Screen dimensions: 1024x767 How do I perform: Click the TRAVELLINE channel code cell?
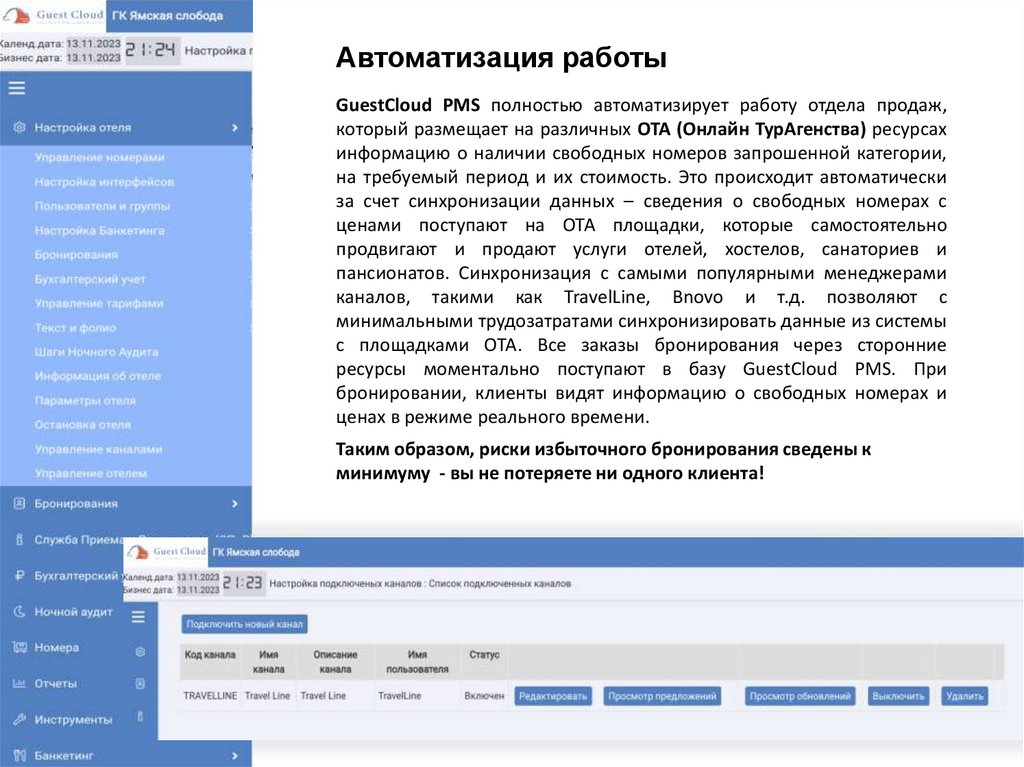click(210, 696)
